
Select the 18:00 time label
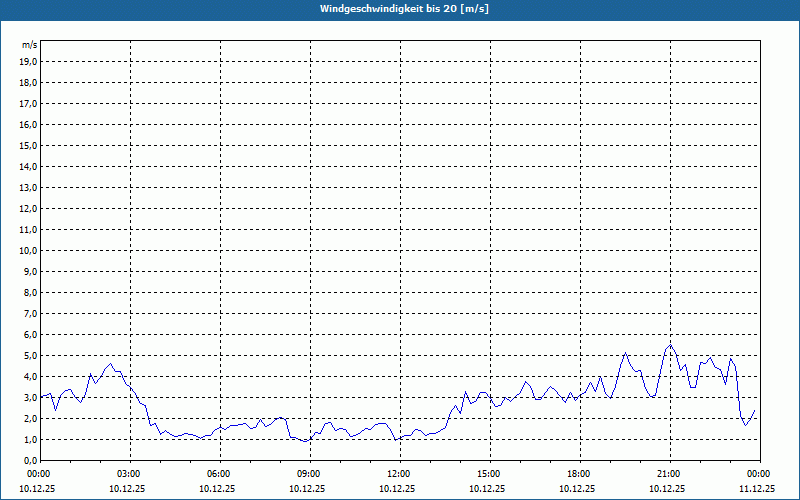tap(579, 474)
